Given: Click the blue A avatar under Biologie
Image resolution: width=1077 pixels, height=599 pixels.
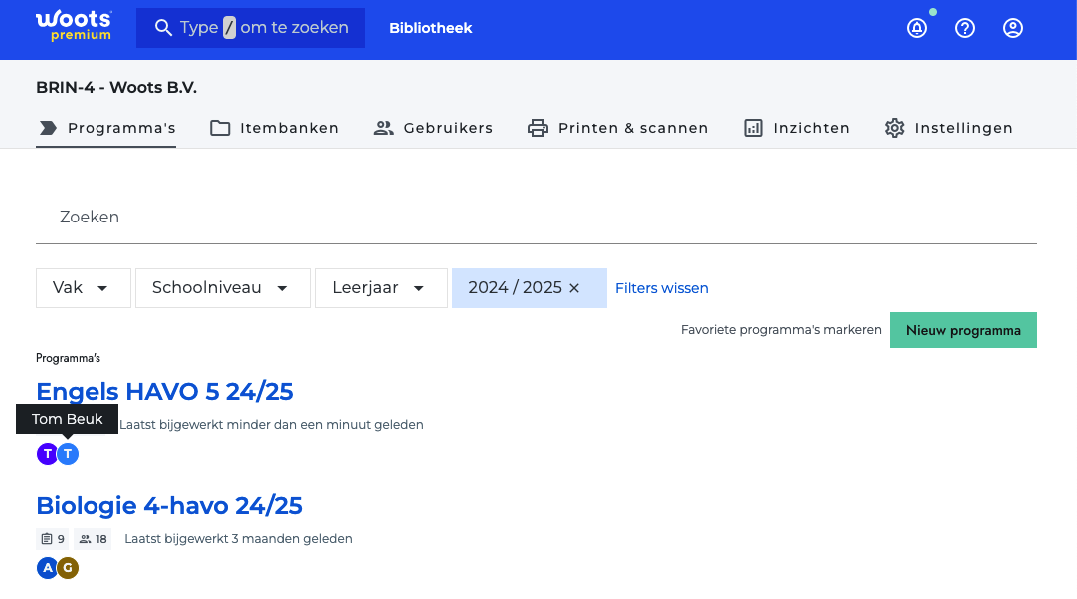Looking at the screenshot, I should 47,568.
